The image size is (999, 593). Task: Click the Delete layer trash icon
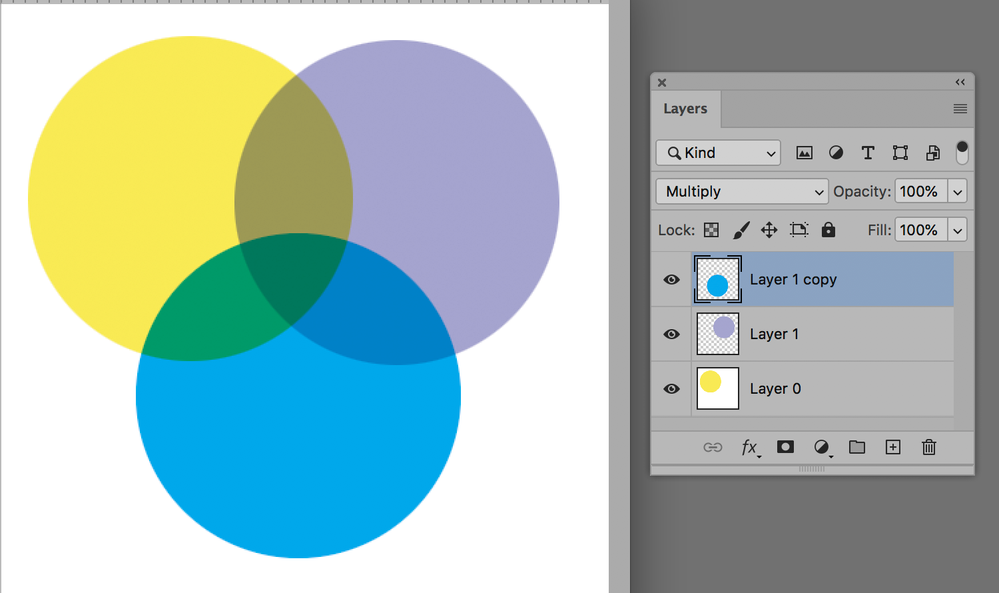(x=928, y=447)
